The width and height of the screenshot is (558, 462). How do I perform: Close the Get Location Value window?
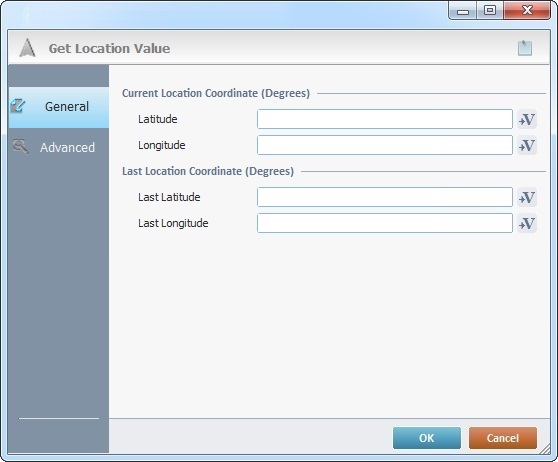point(527,10)
